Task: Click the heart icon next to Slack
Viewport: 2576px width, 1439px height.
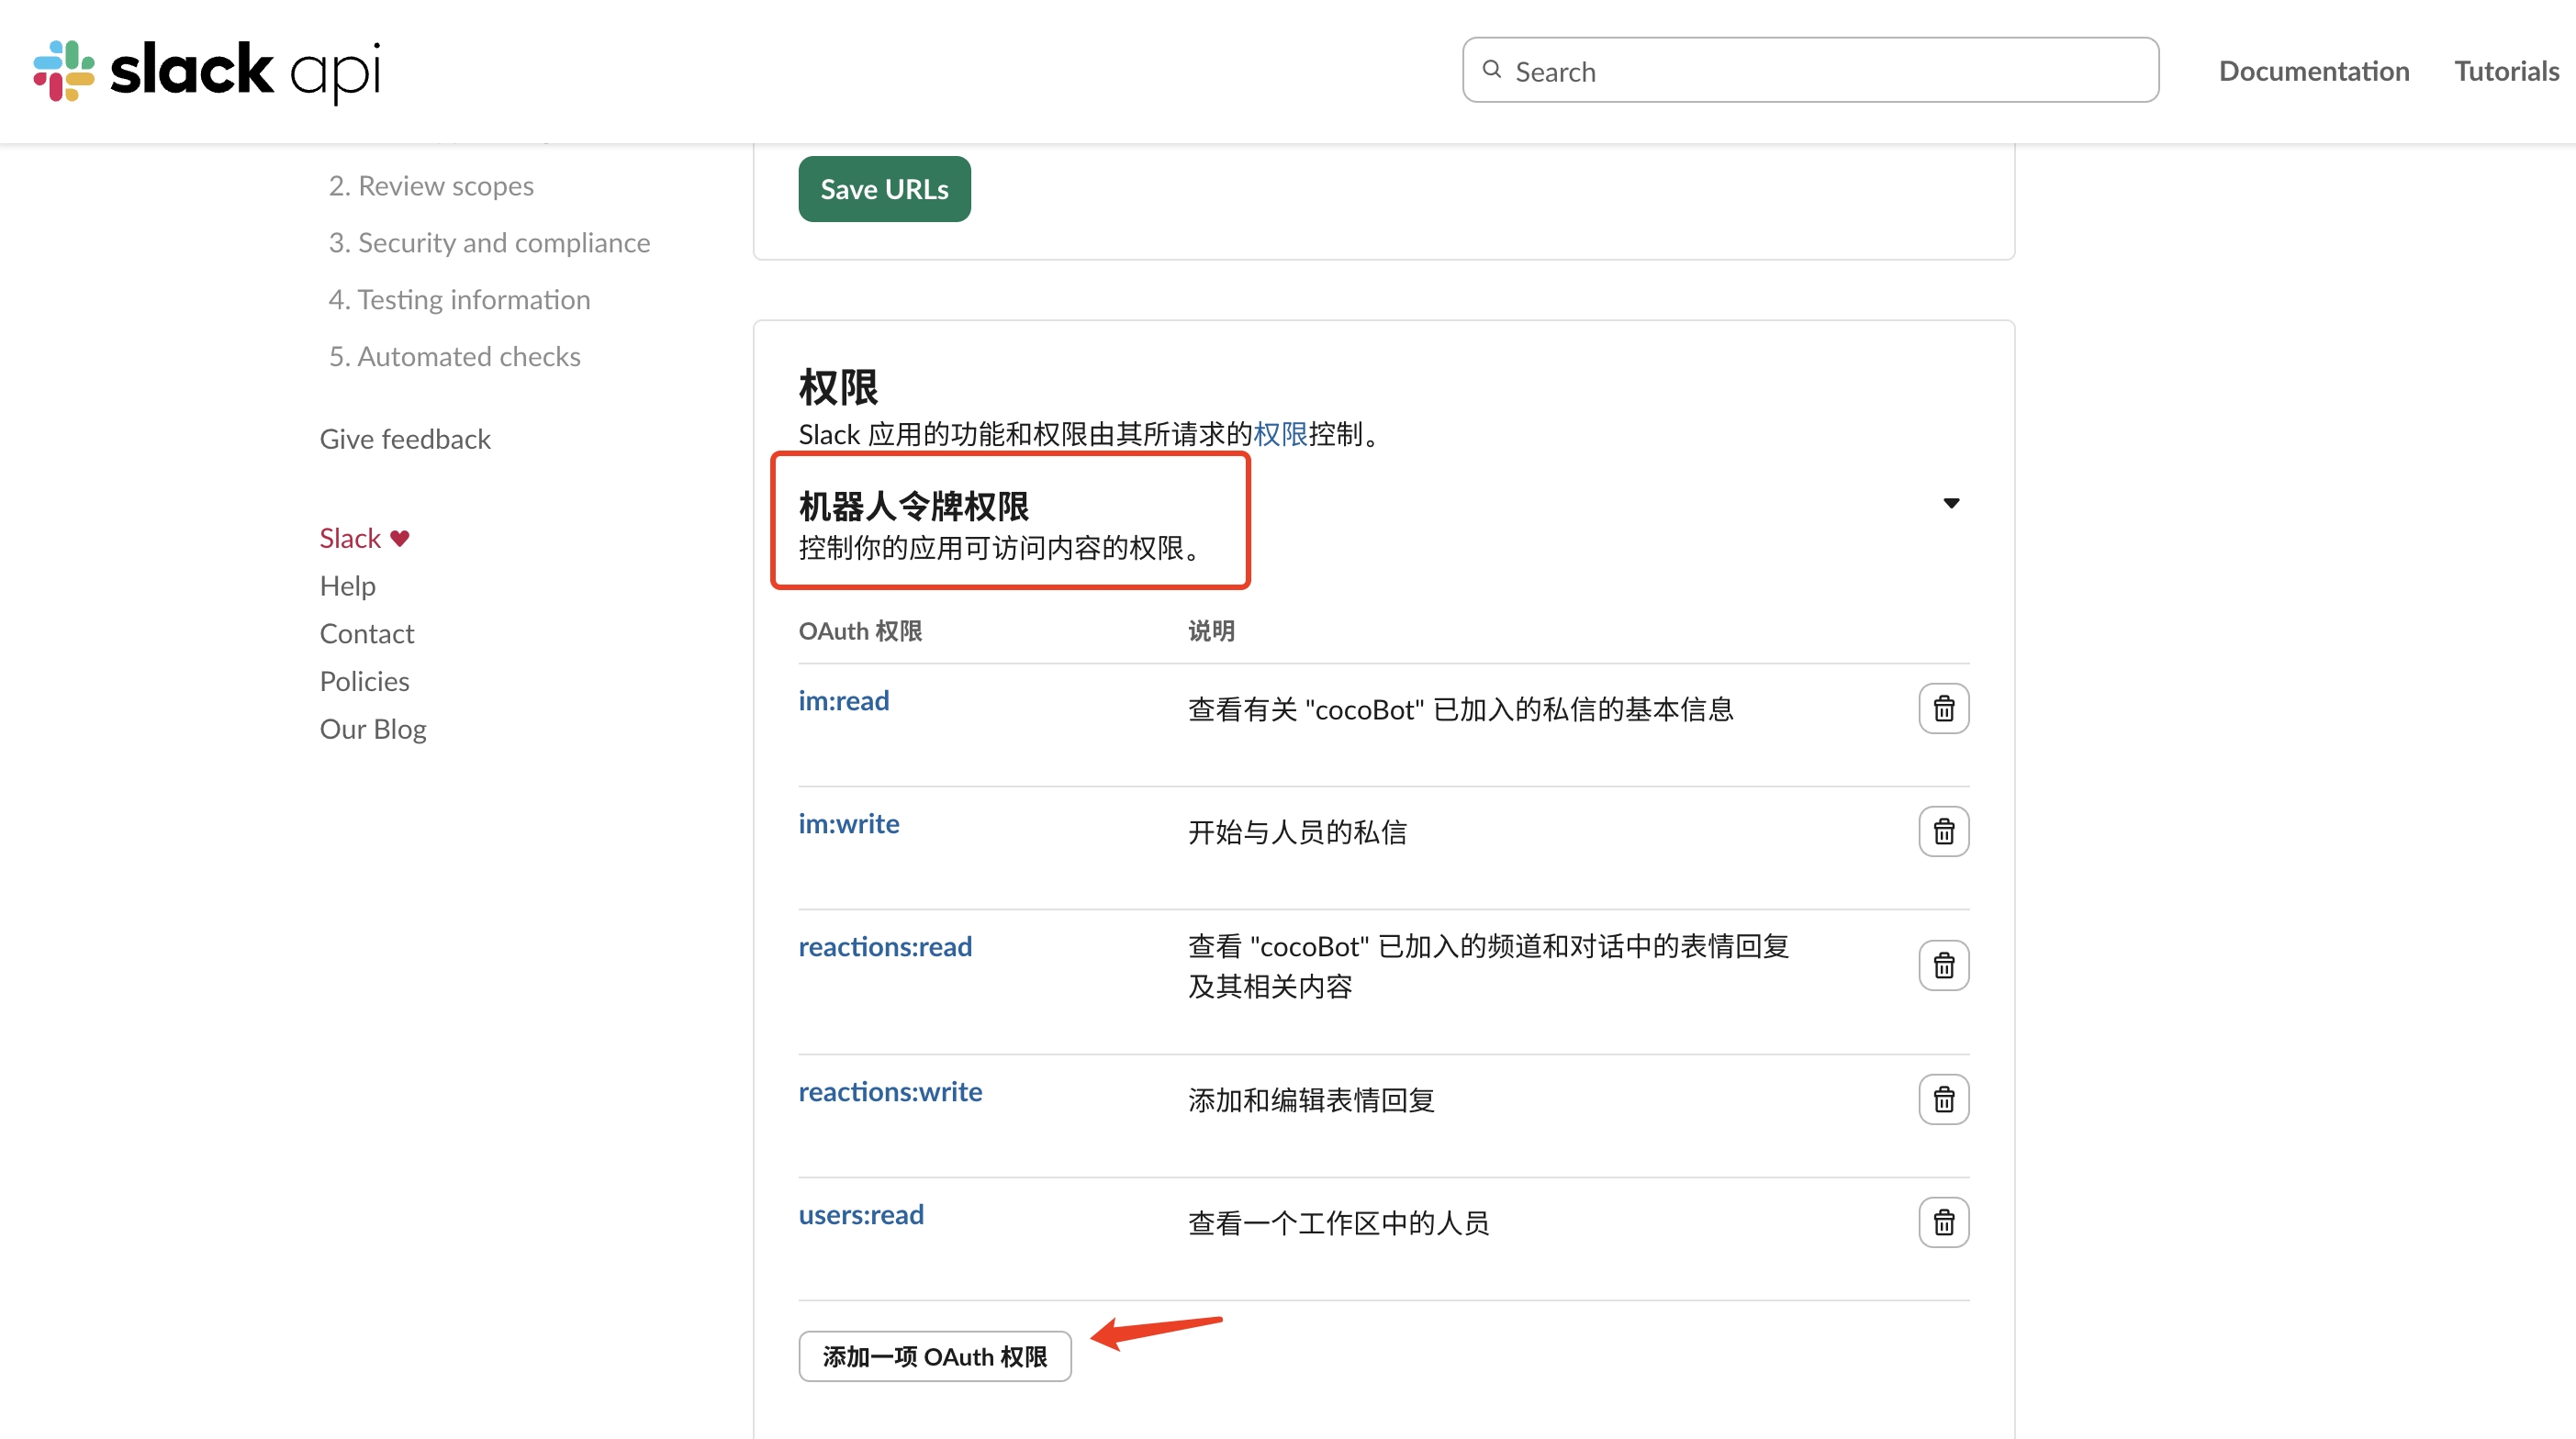Action: tap(400, 537)
